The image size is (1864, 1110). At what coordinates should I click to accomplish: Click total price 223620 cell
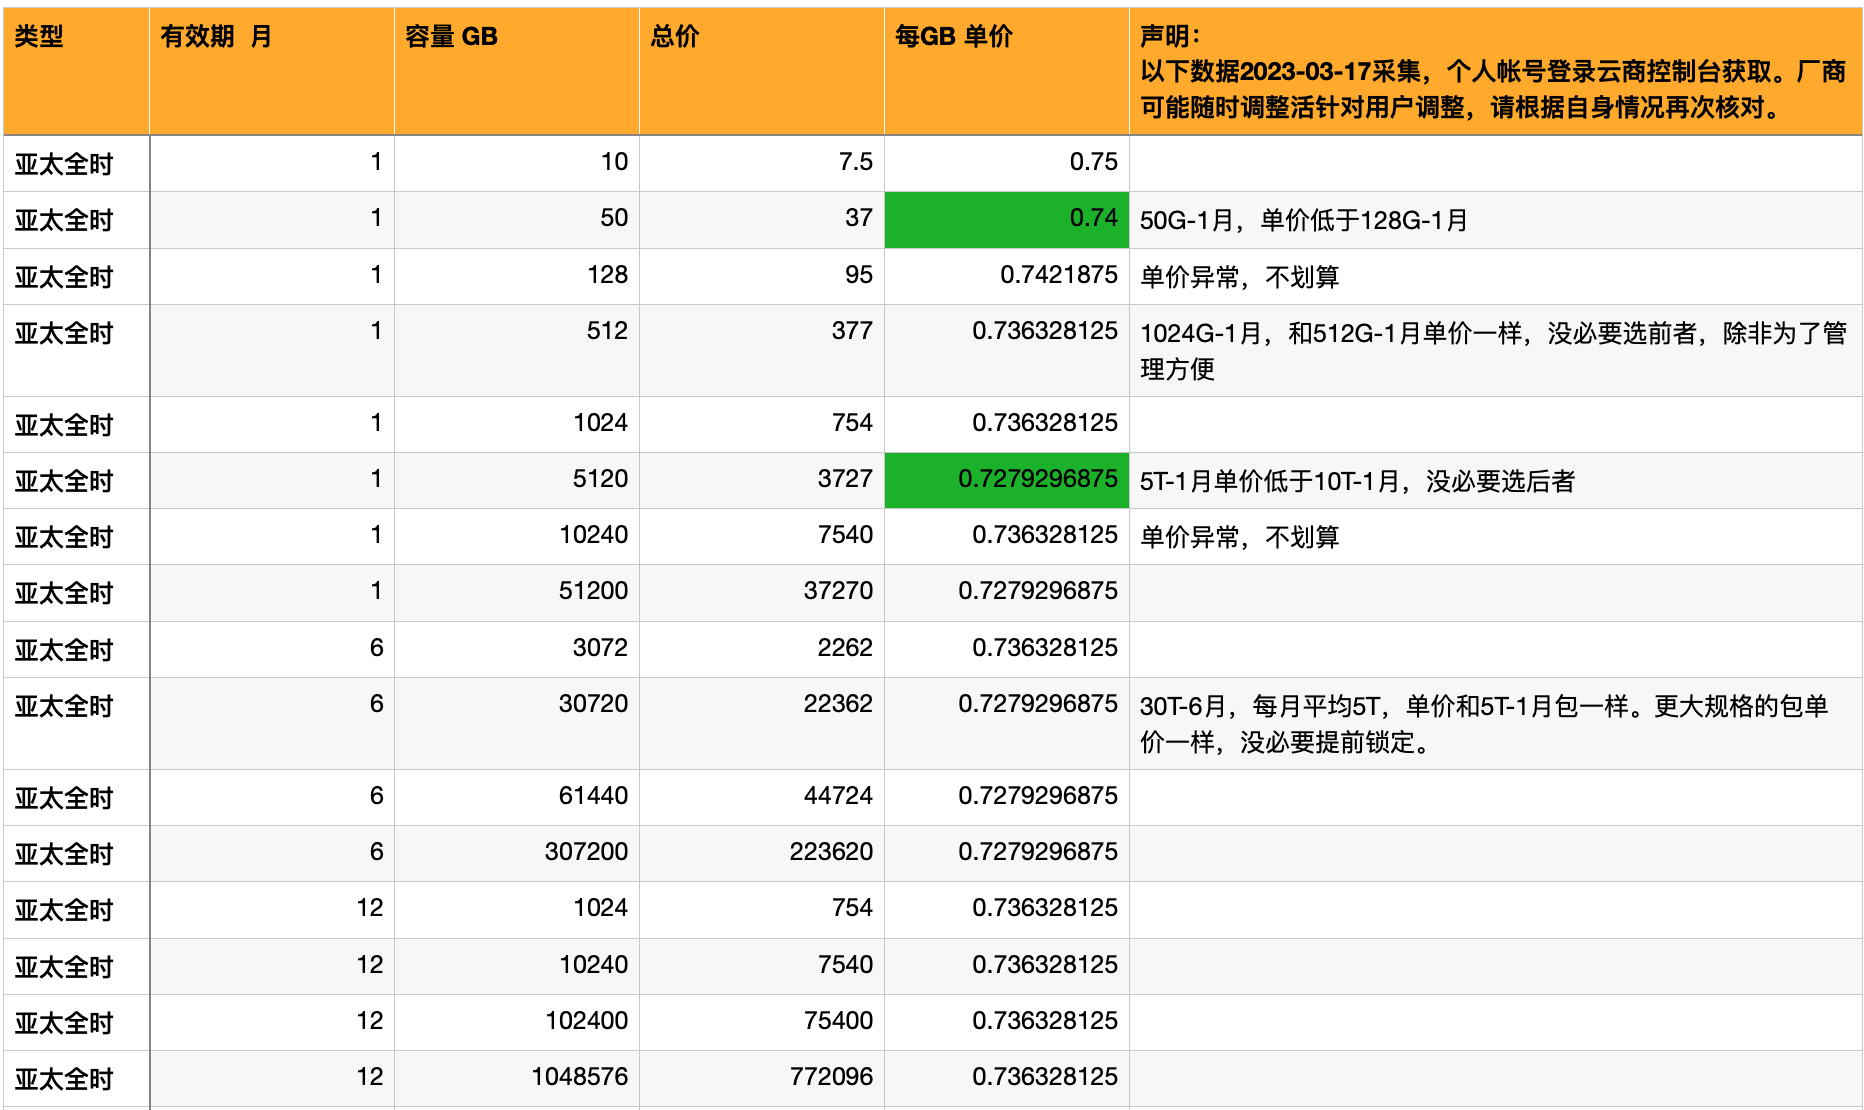(x=762, y=853)
